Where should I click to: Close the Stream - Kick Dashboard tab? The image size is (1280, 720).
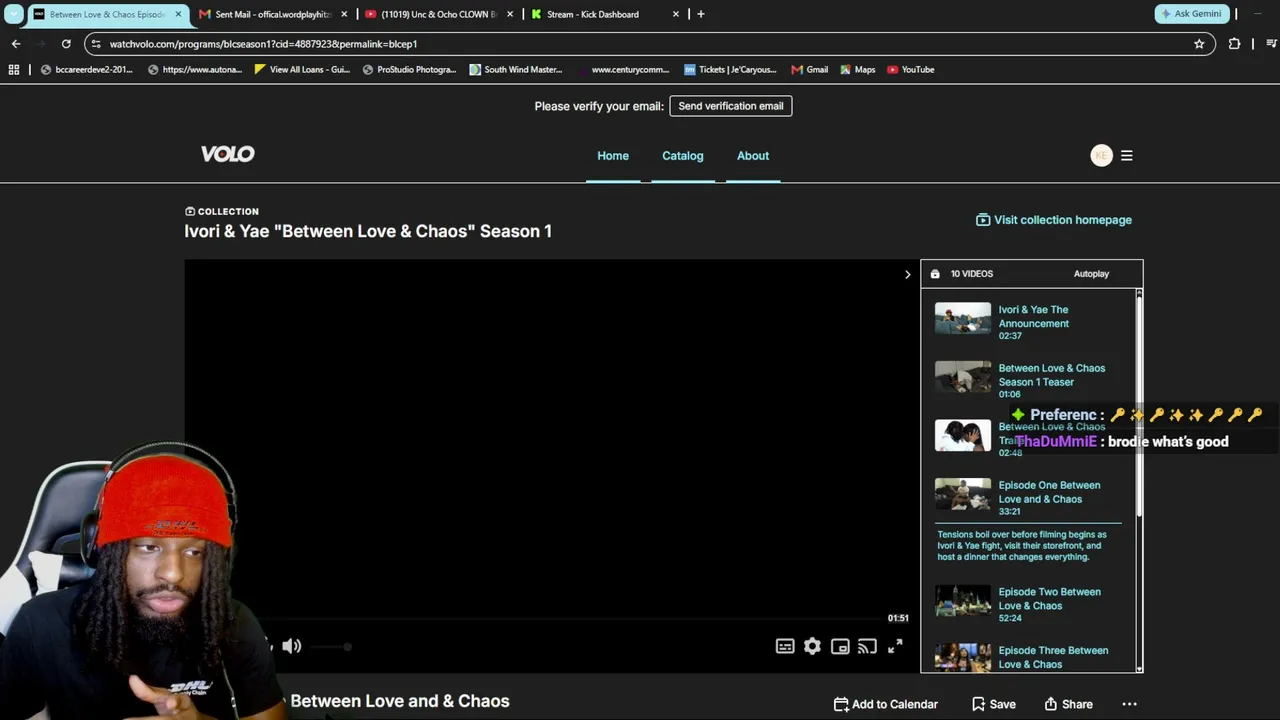coord(675,14)
